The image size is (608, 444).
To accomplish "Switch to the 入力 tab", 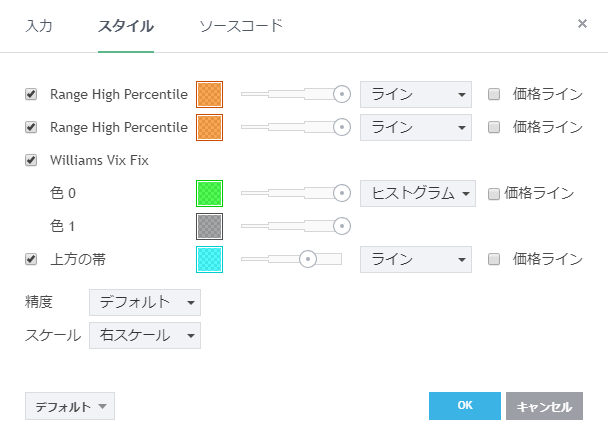I will (x=39, y=26).
